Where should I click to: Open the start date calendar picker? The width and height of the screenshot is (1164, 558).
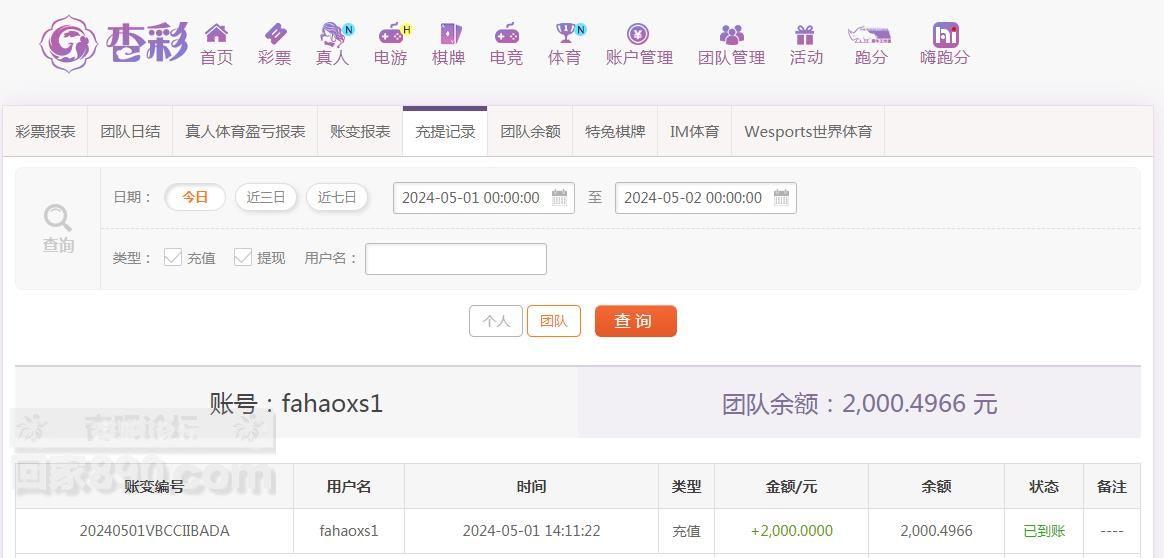pyautogui.click(x=559, y=197)
